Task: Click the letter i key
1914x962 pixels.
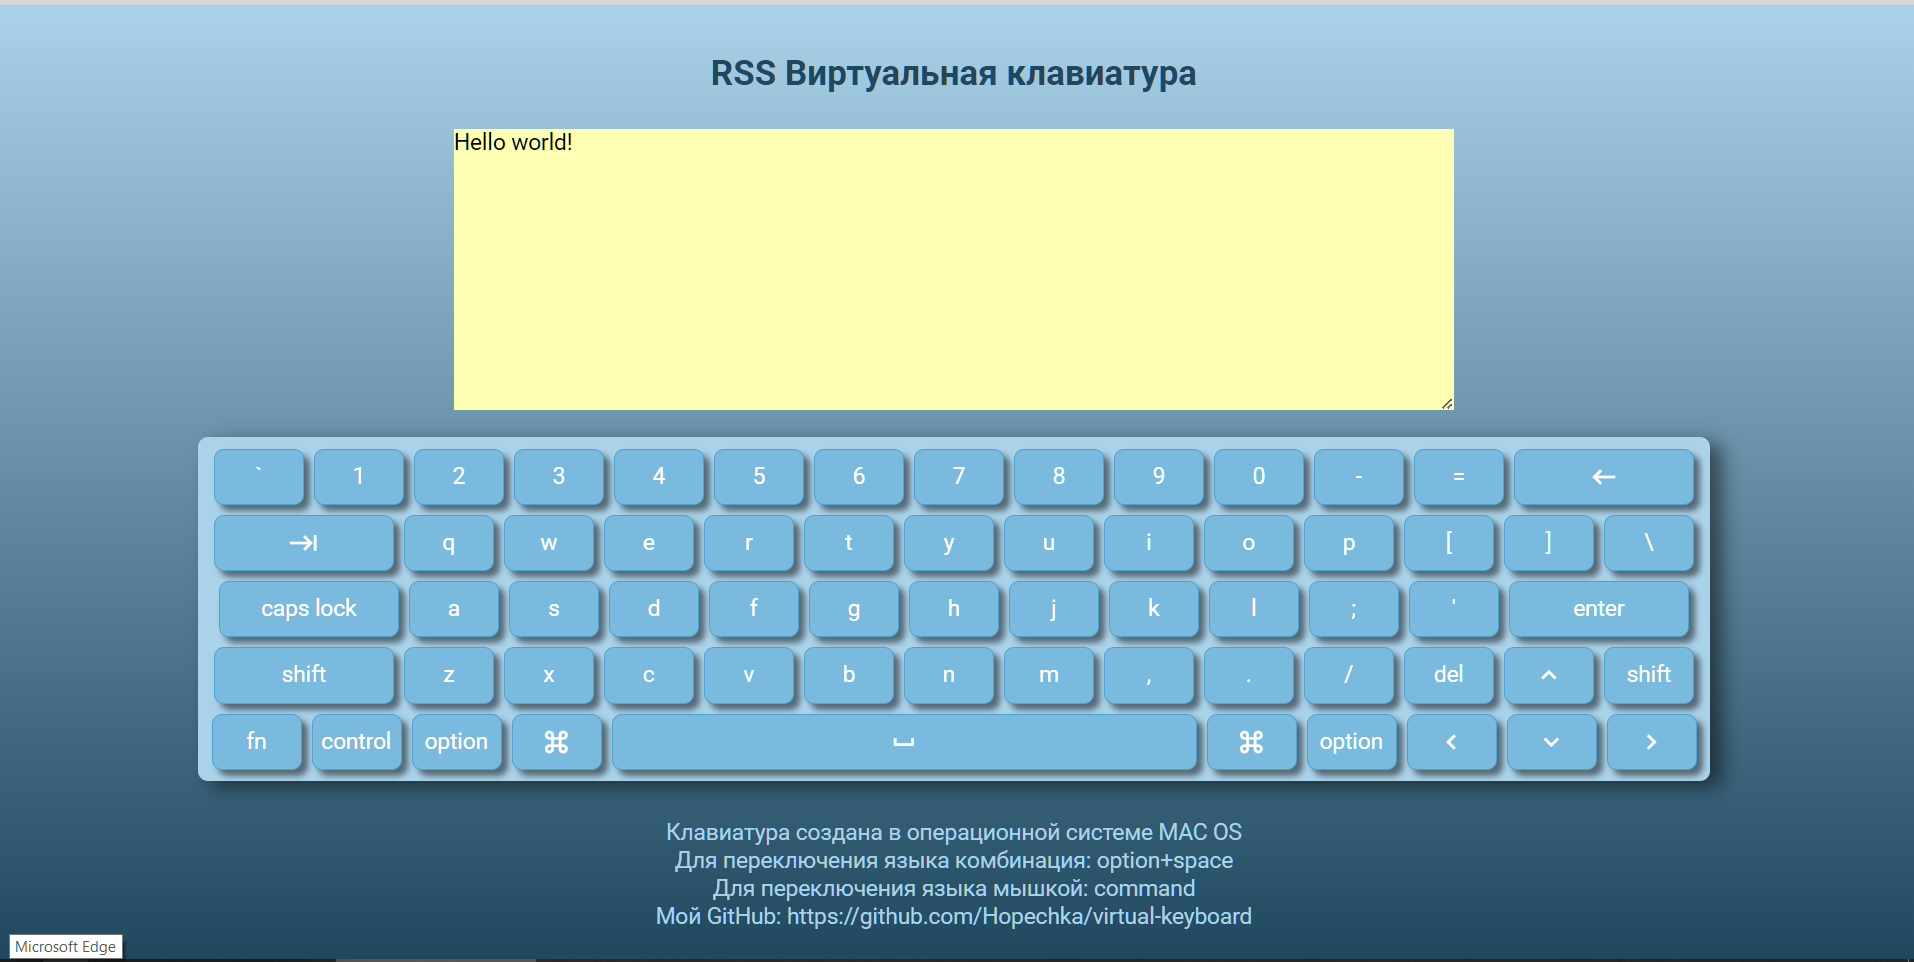Action: pyautogui.click(x=1148, y=543)
